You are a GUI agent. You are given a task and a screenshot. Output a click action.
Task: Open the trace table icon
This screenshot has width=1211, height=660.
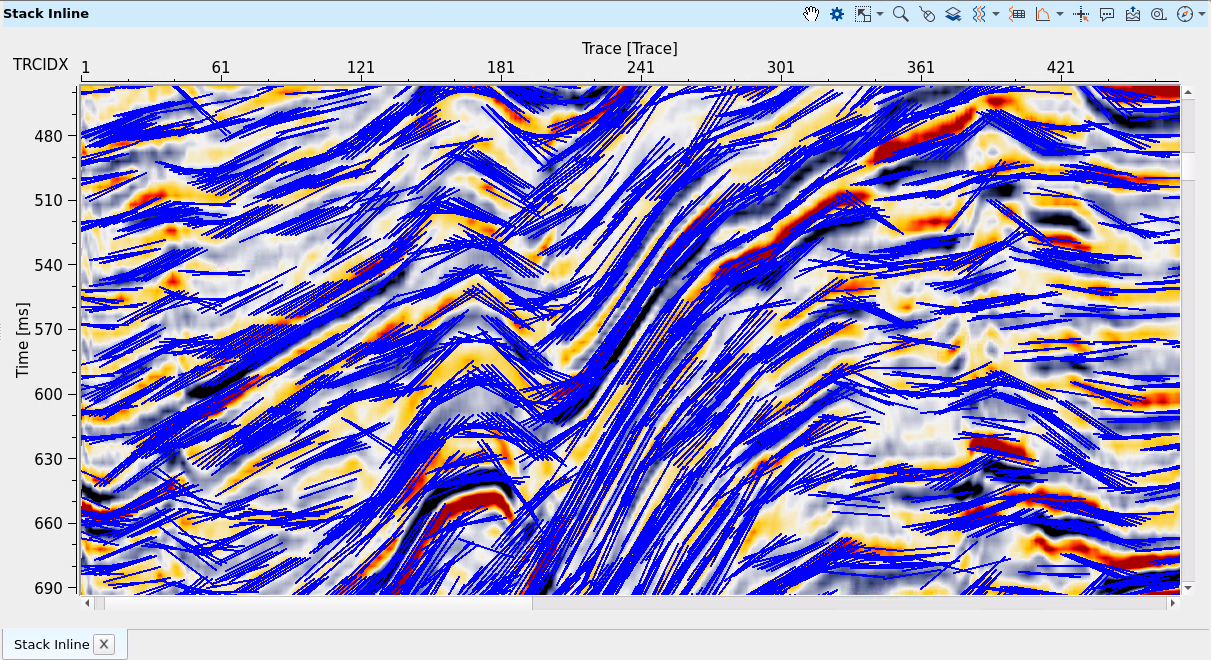1017,14
